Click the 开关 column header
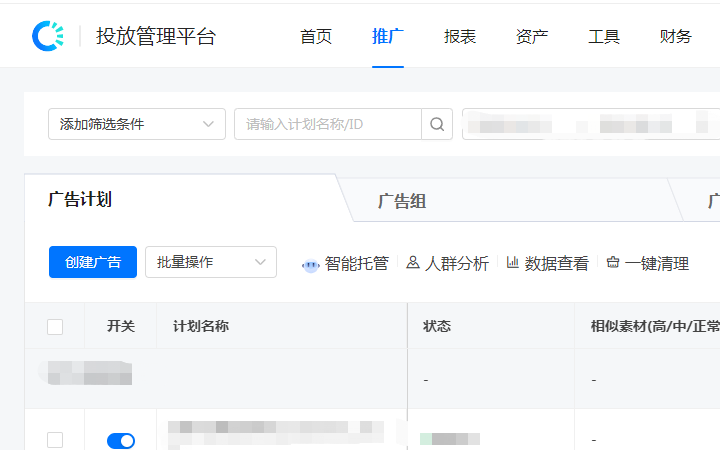The image size is (720, 450). coord(121,326)
